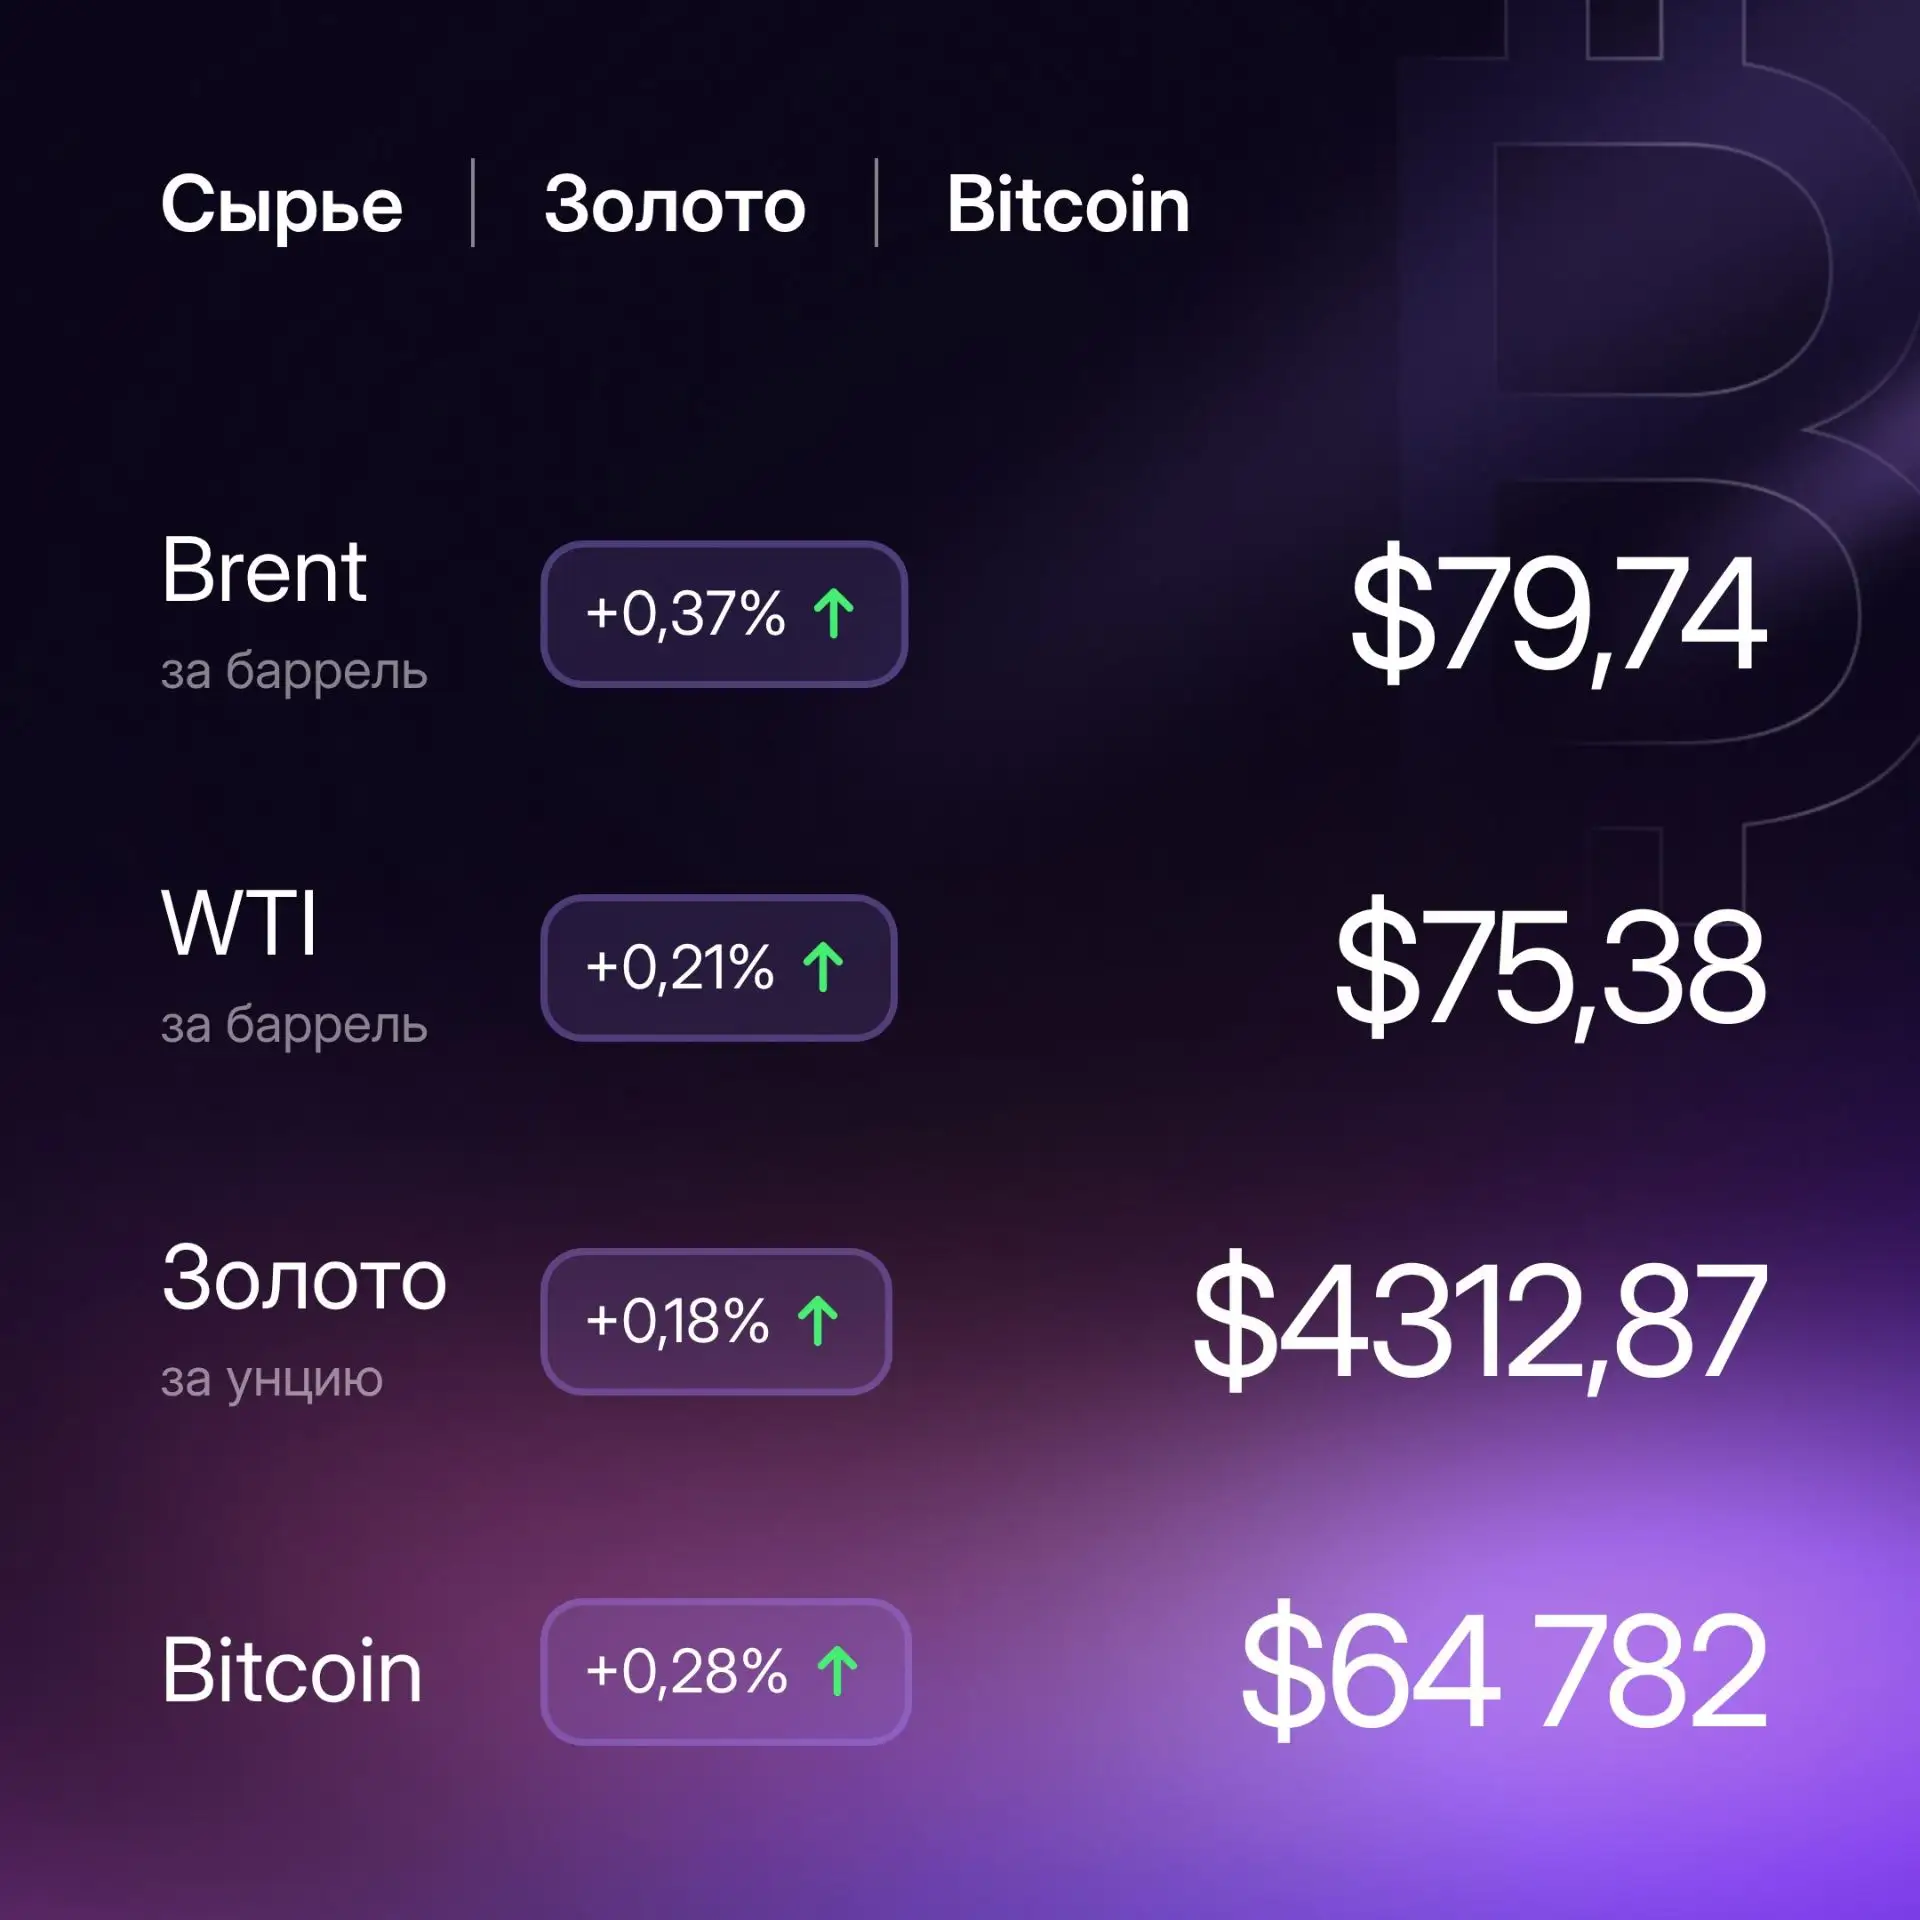Click the Bitcoin +0,28% change badge

pyautogui.click(x=726, y=1671)
